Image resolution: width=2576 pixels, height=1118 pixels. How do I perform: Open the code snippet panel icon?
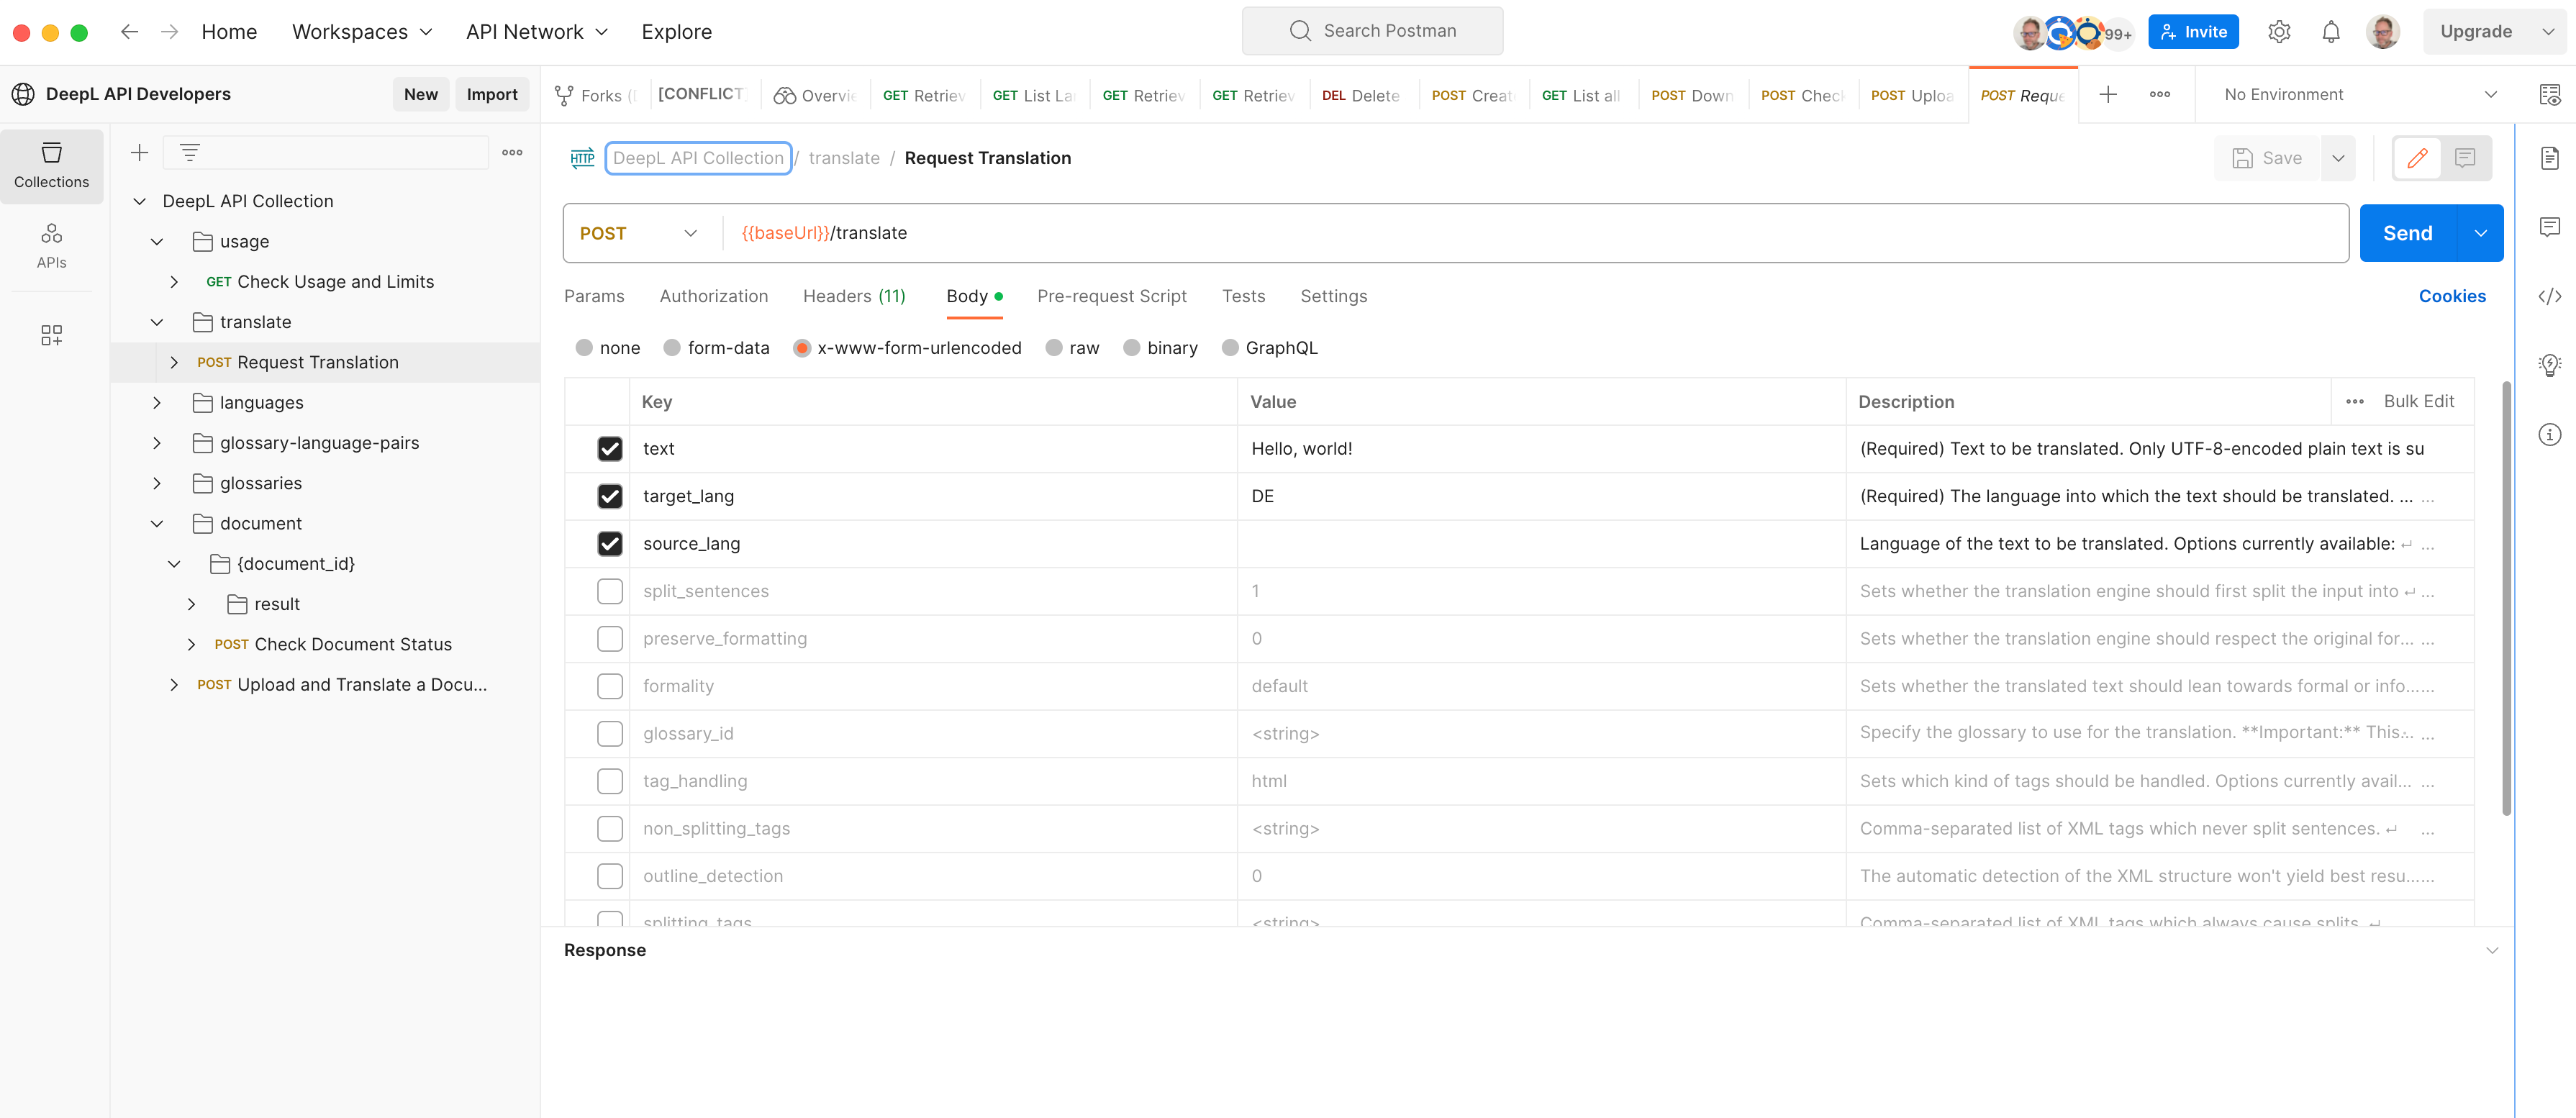2549,296
